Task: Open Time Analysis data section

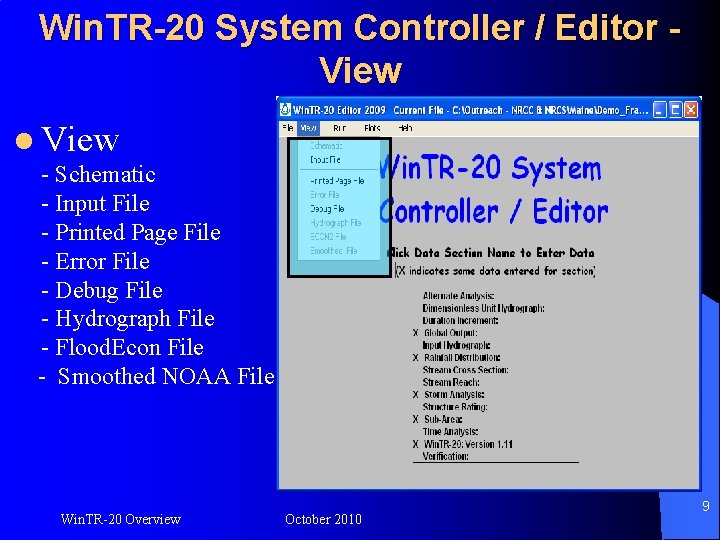Action: (x=450, y=432)
